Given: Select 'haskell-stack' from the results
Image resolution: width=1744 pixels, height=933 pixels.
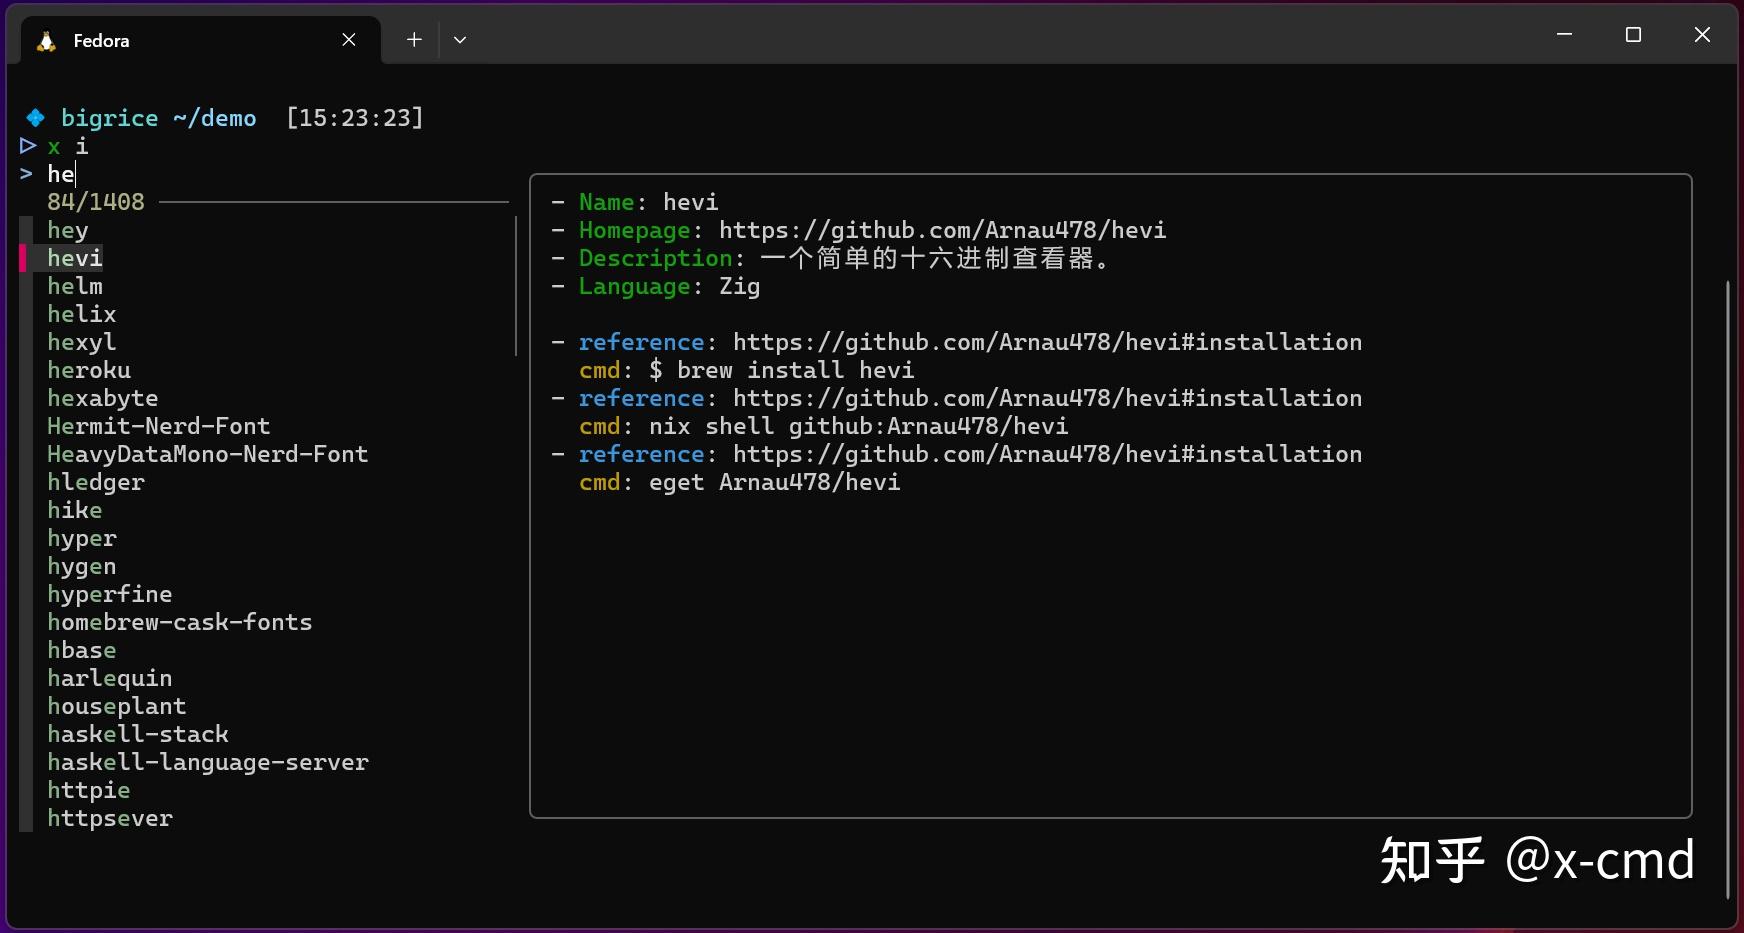Looking at the screenshot, I should [138, 734].
